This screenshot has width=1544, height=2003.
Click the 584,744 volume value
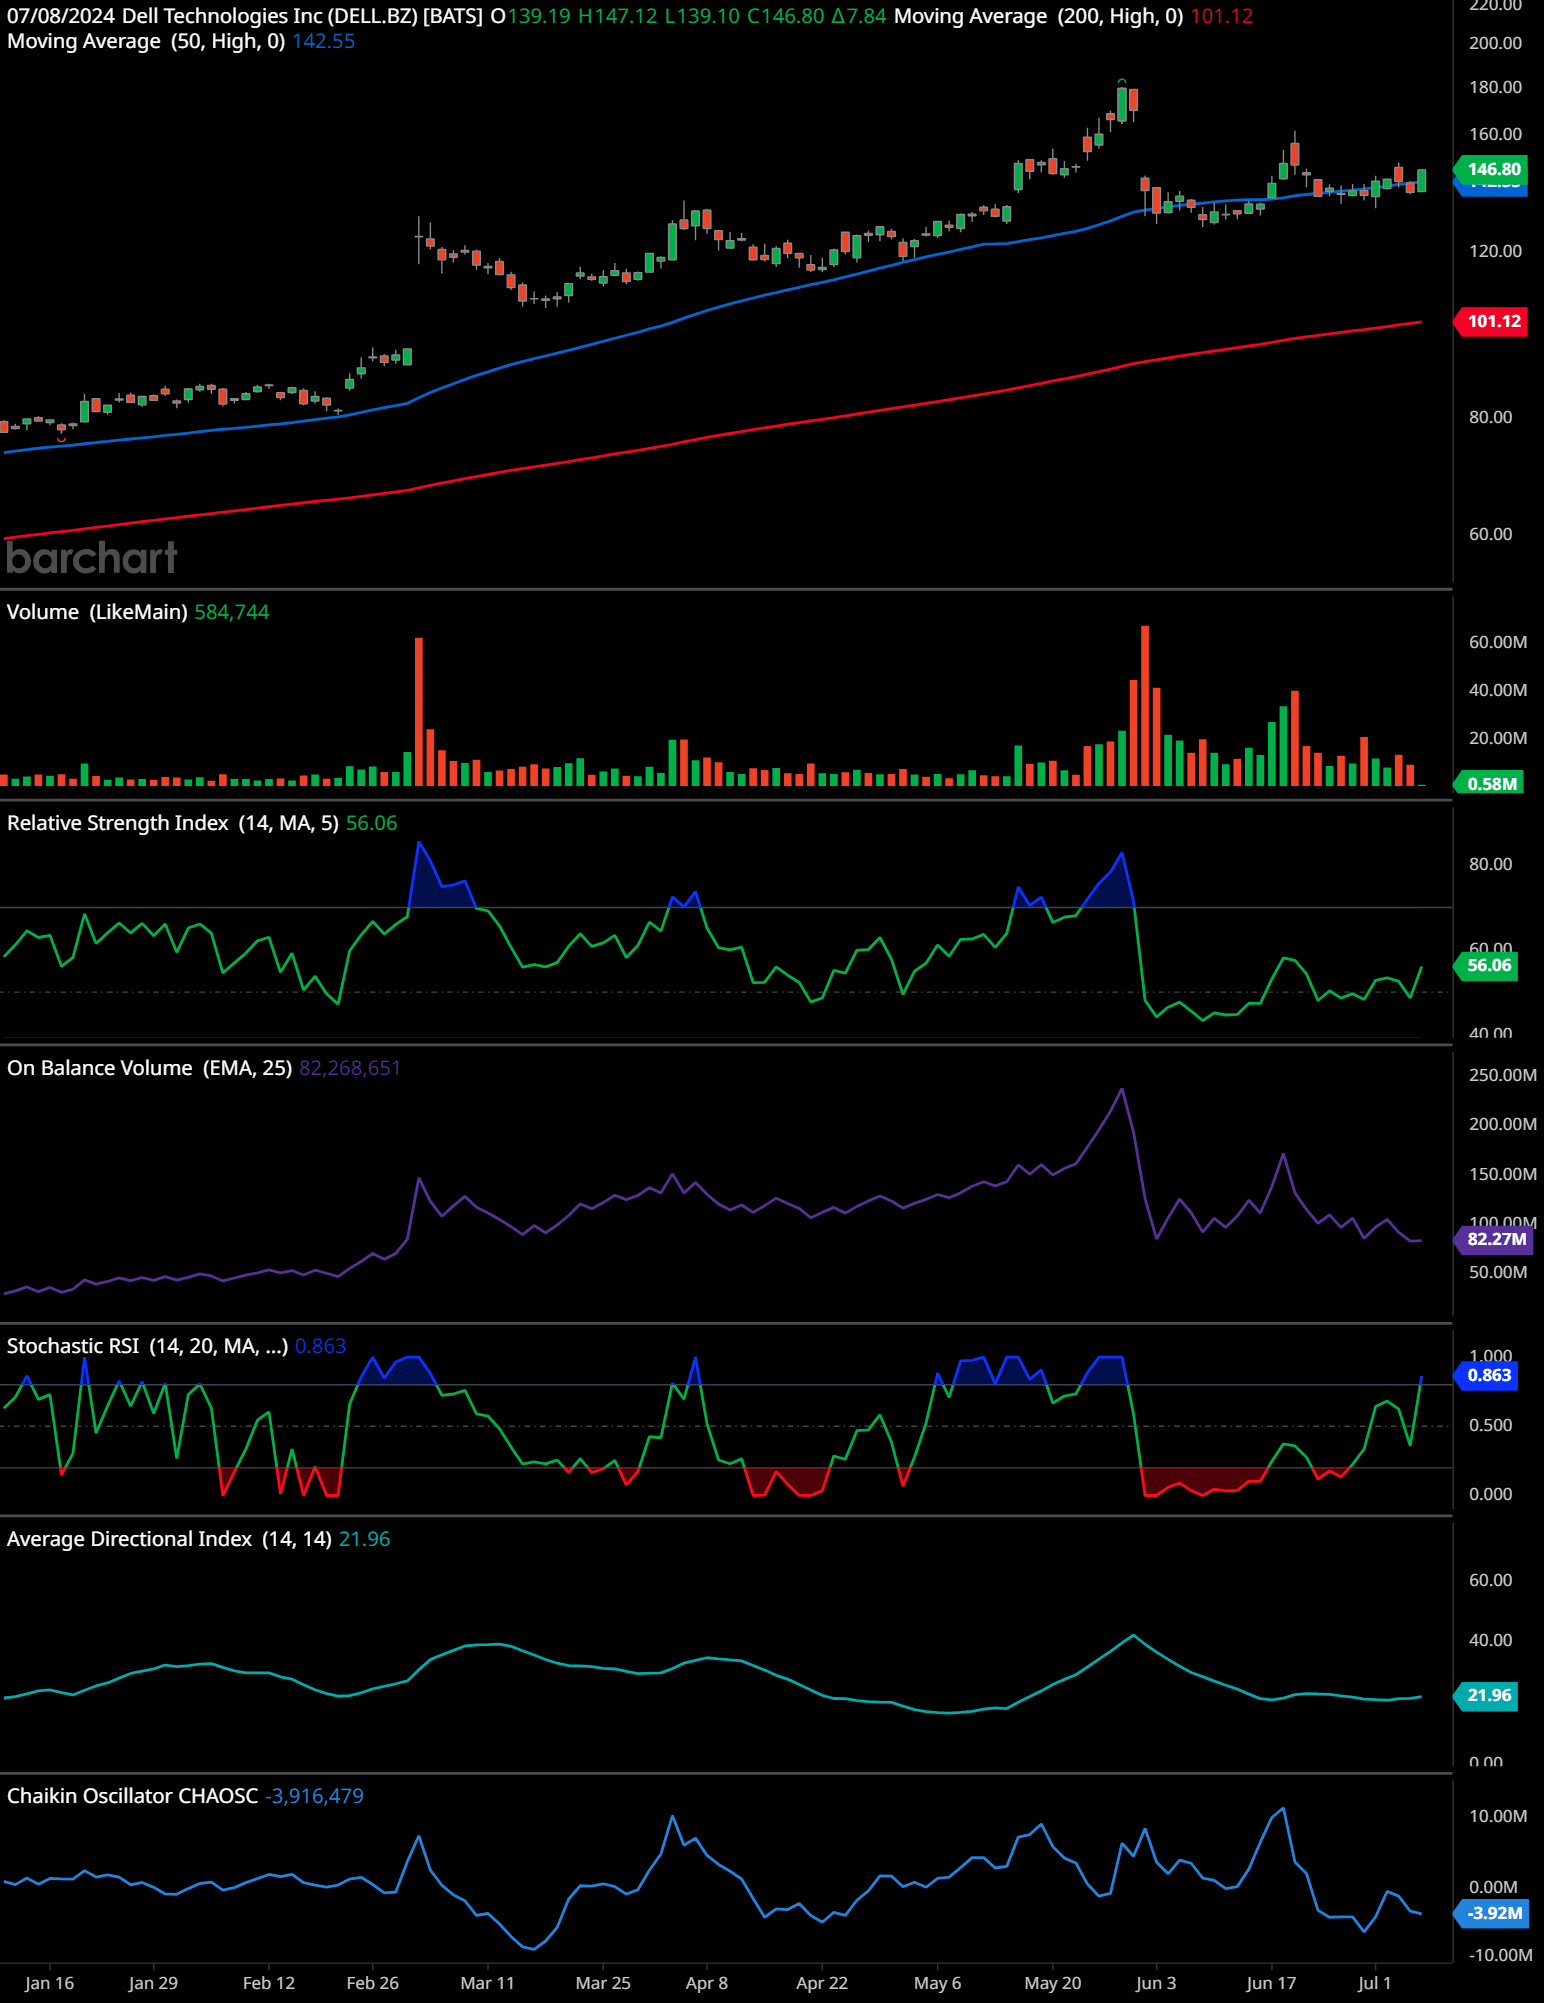click(x=232, y=612)
